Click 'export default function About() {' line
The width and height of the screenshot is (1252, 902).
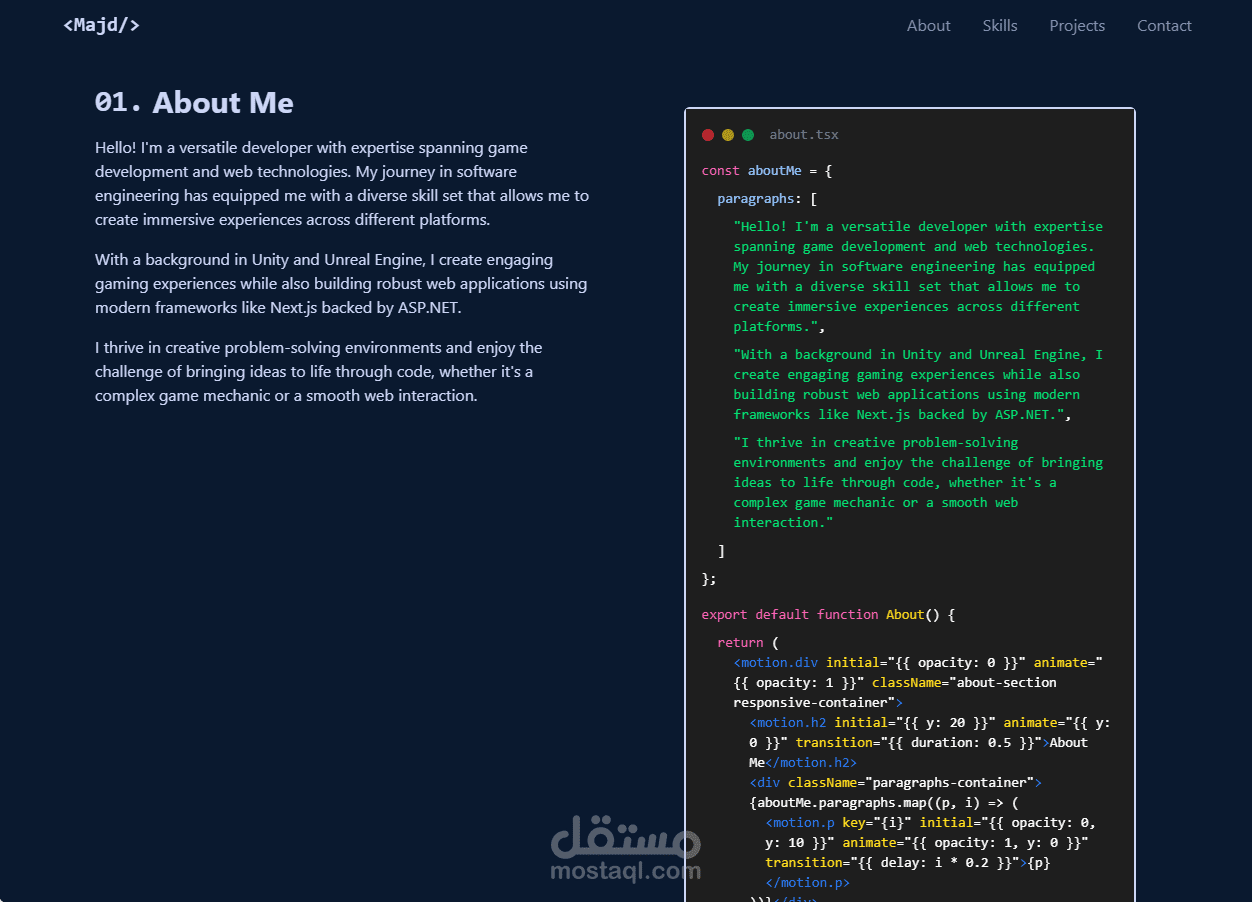(828, 615)
